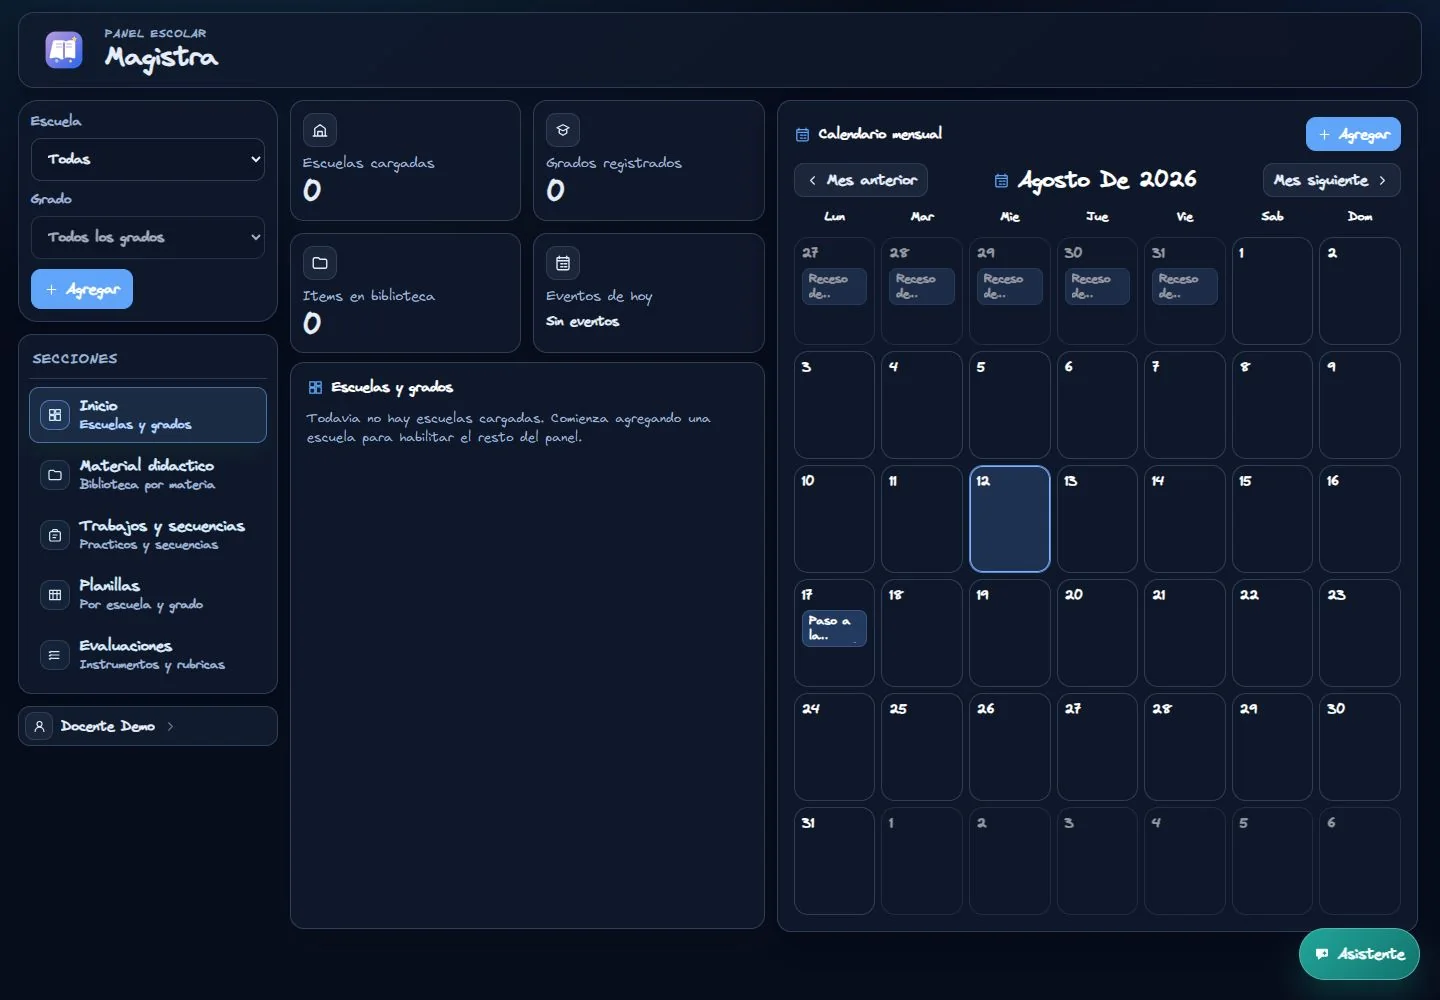1440x1000 pixels.
Task: Click the Evaluaciones list icon in sidebar
Action: [x=55, y=655]
